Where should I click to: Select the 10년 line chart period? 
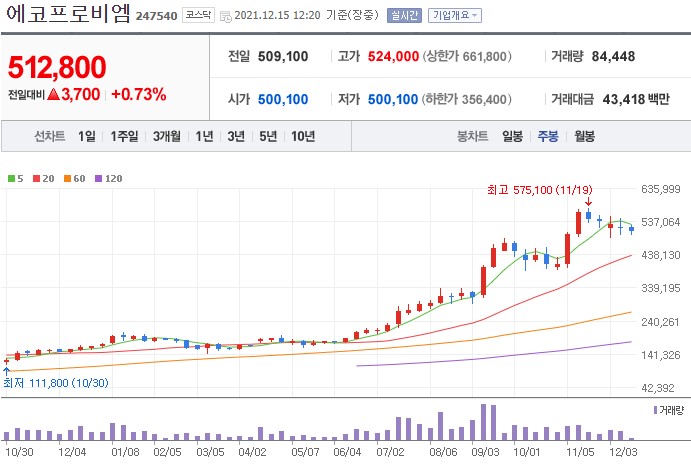303,136
